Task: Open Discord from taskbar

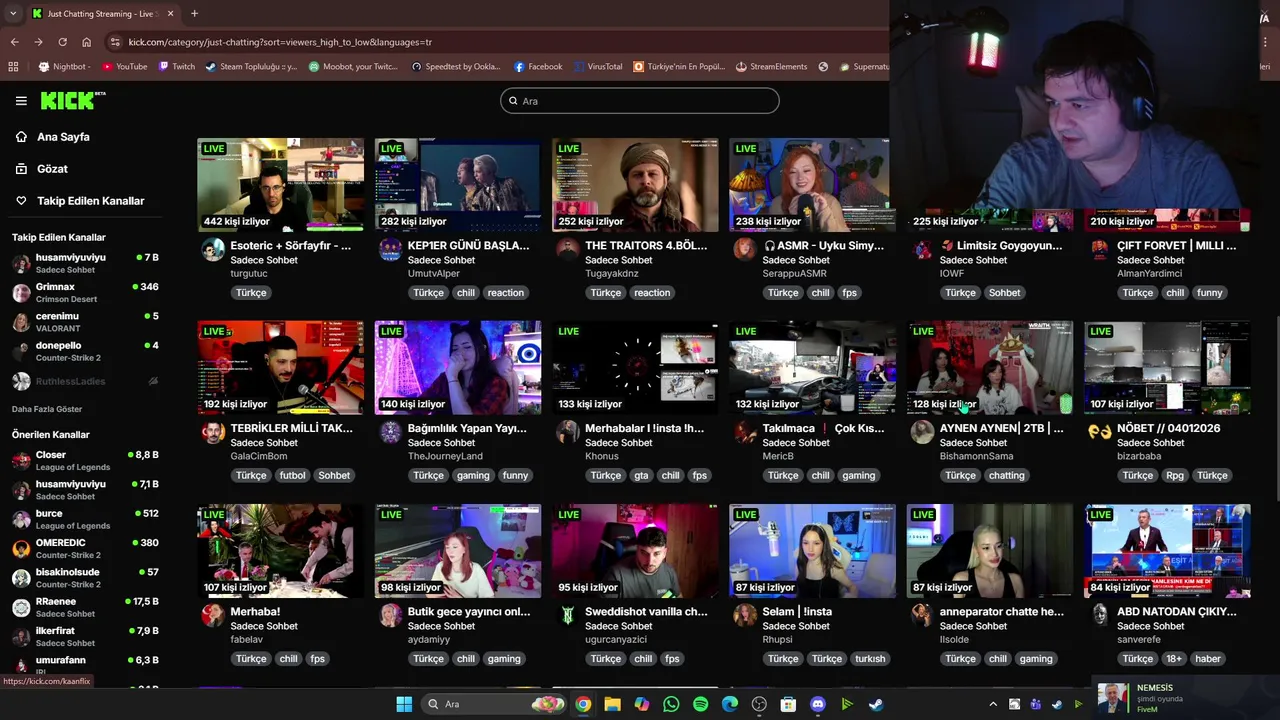Action: click(x=818, y=704)
